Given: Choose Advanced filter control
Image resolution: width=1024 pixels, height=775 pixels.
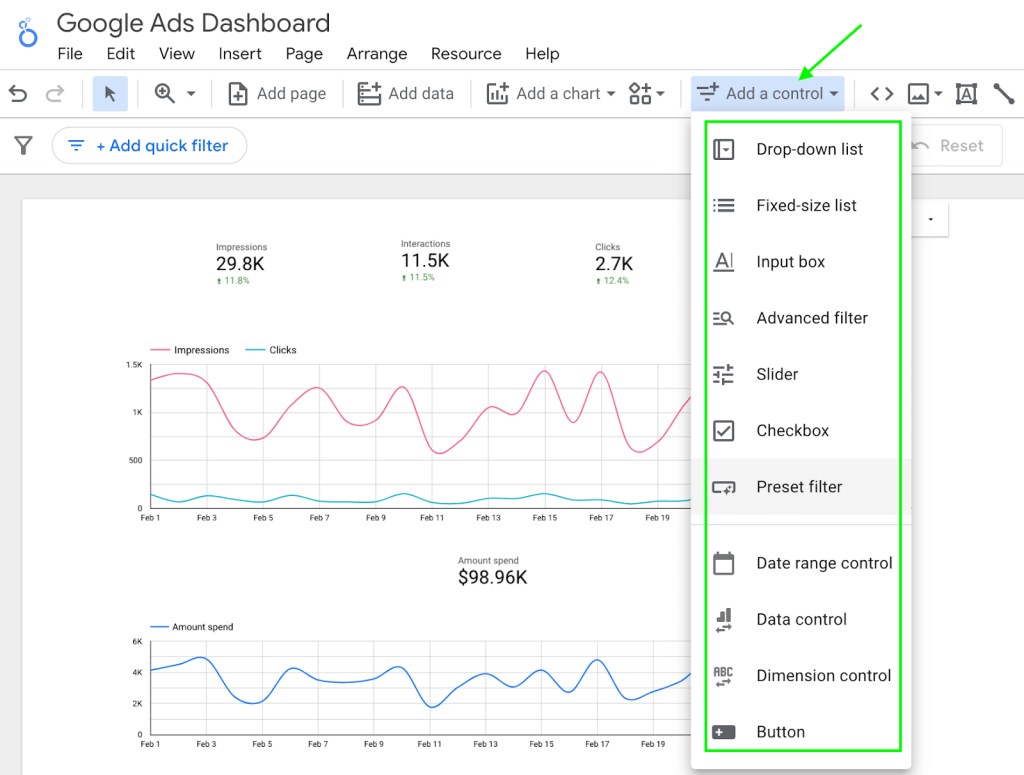Looking at the screenshot, I should 803,318.
